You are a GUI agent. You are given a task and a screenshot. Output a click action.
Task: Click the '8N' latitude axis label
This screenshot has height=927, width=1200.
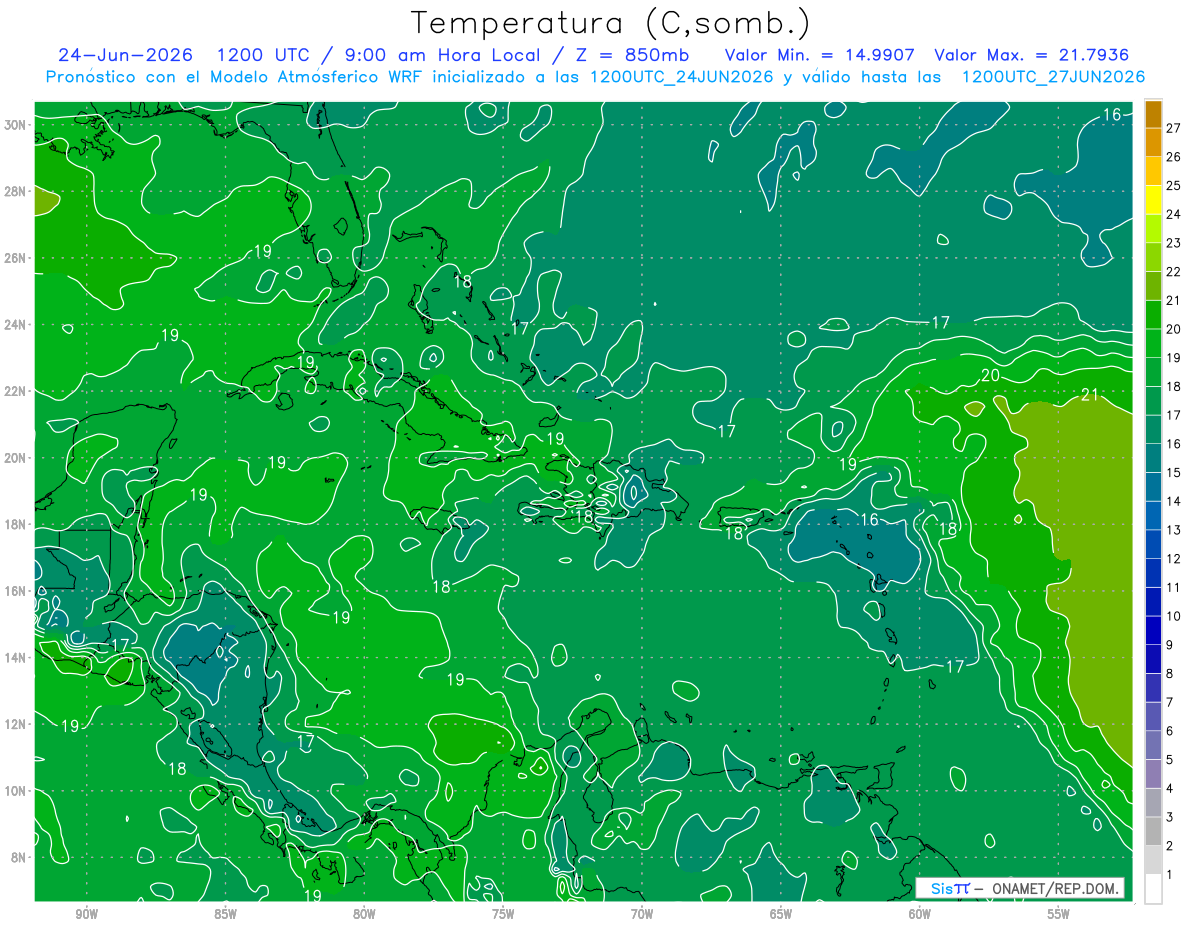pos(20,857)
